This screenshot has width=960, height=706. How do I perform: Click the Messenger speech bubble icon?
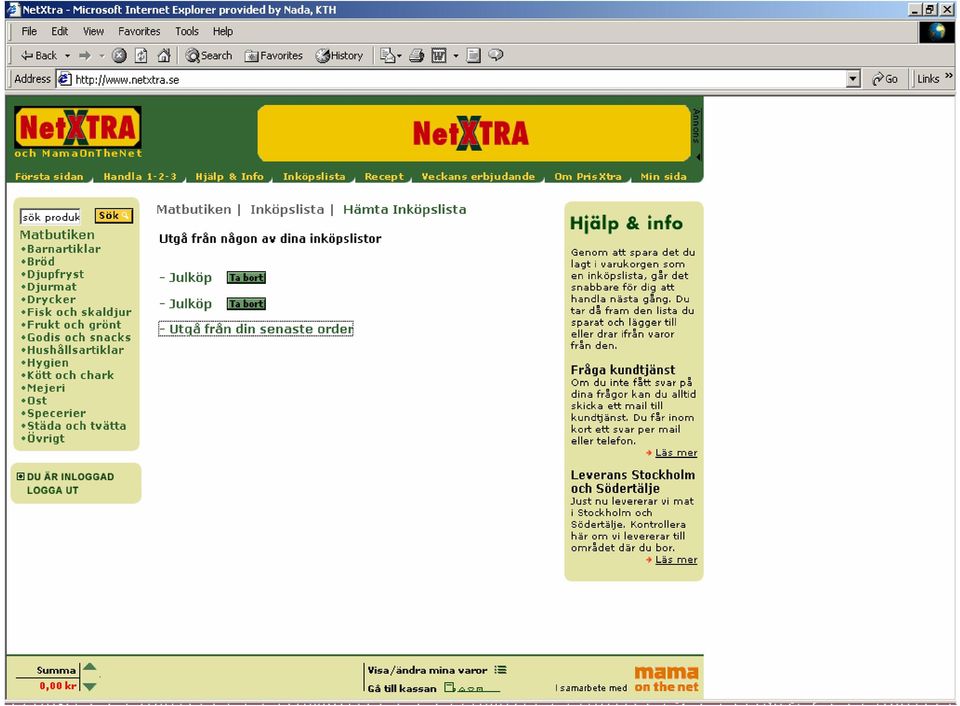[496, 56]
